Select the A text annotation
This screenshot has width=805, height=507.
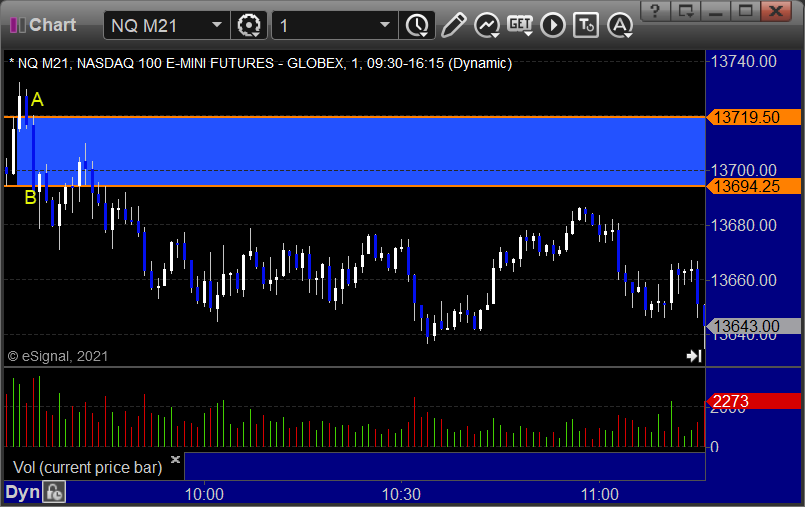click(37, 100)
